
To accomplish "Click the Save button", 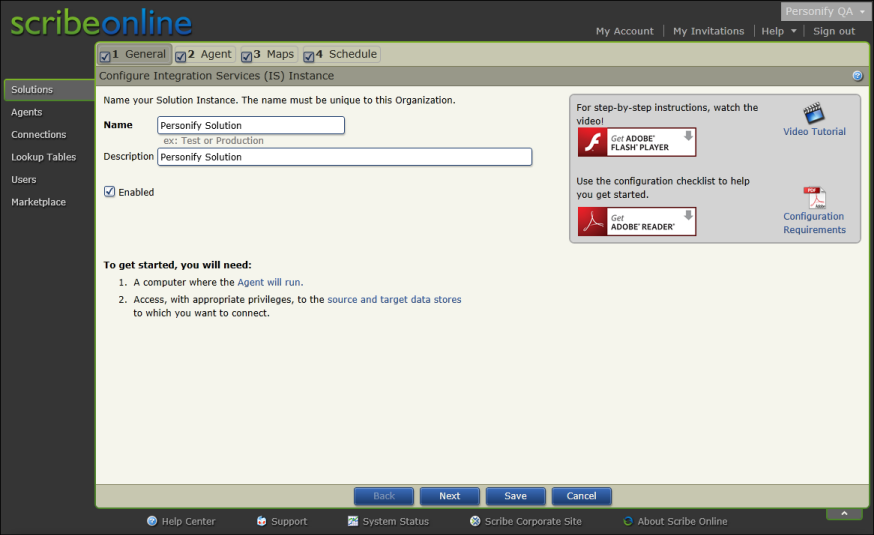I will click(515, 496).
